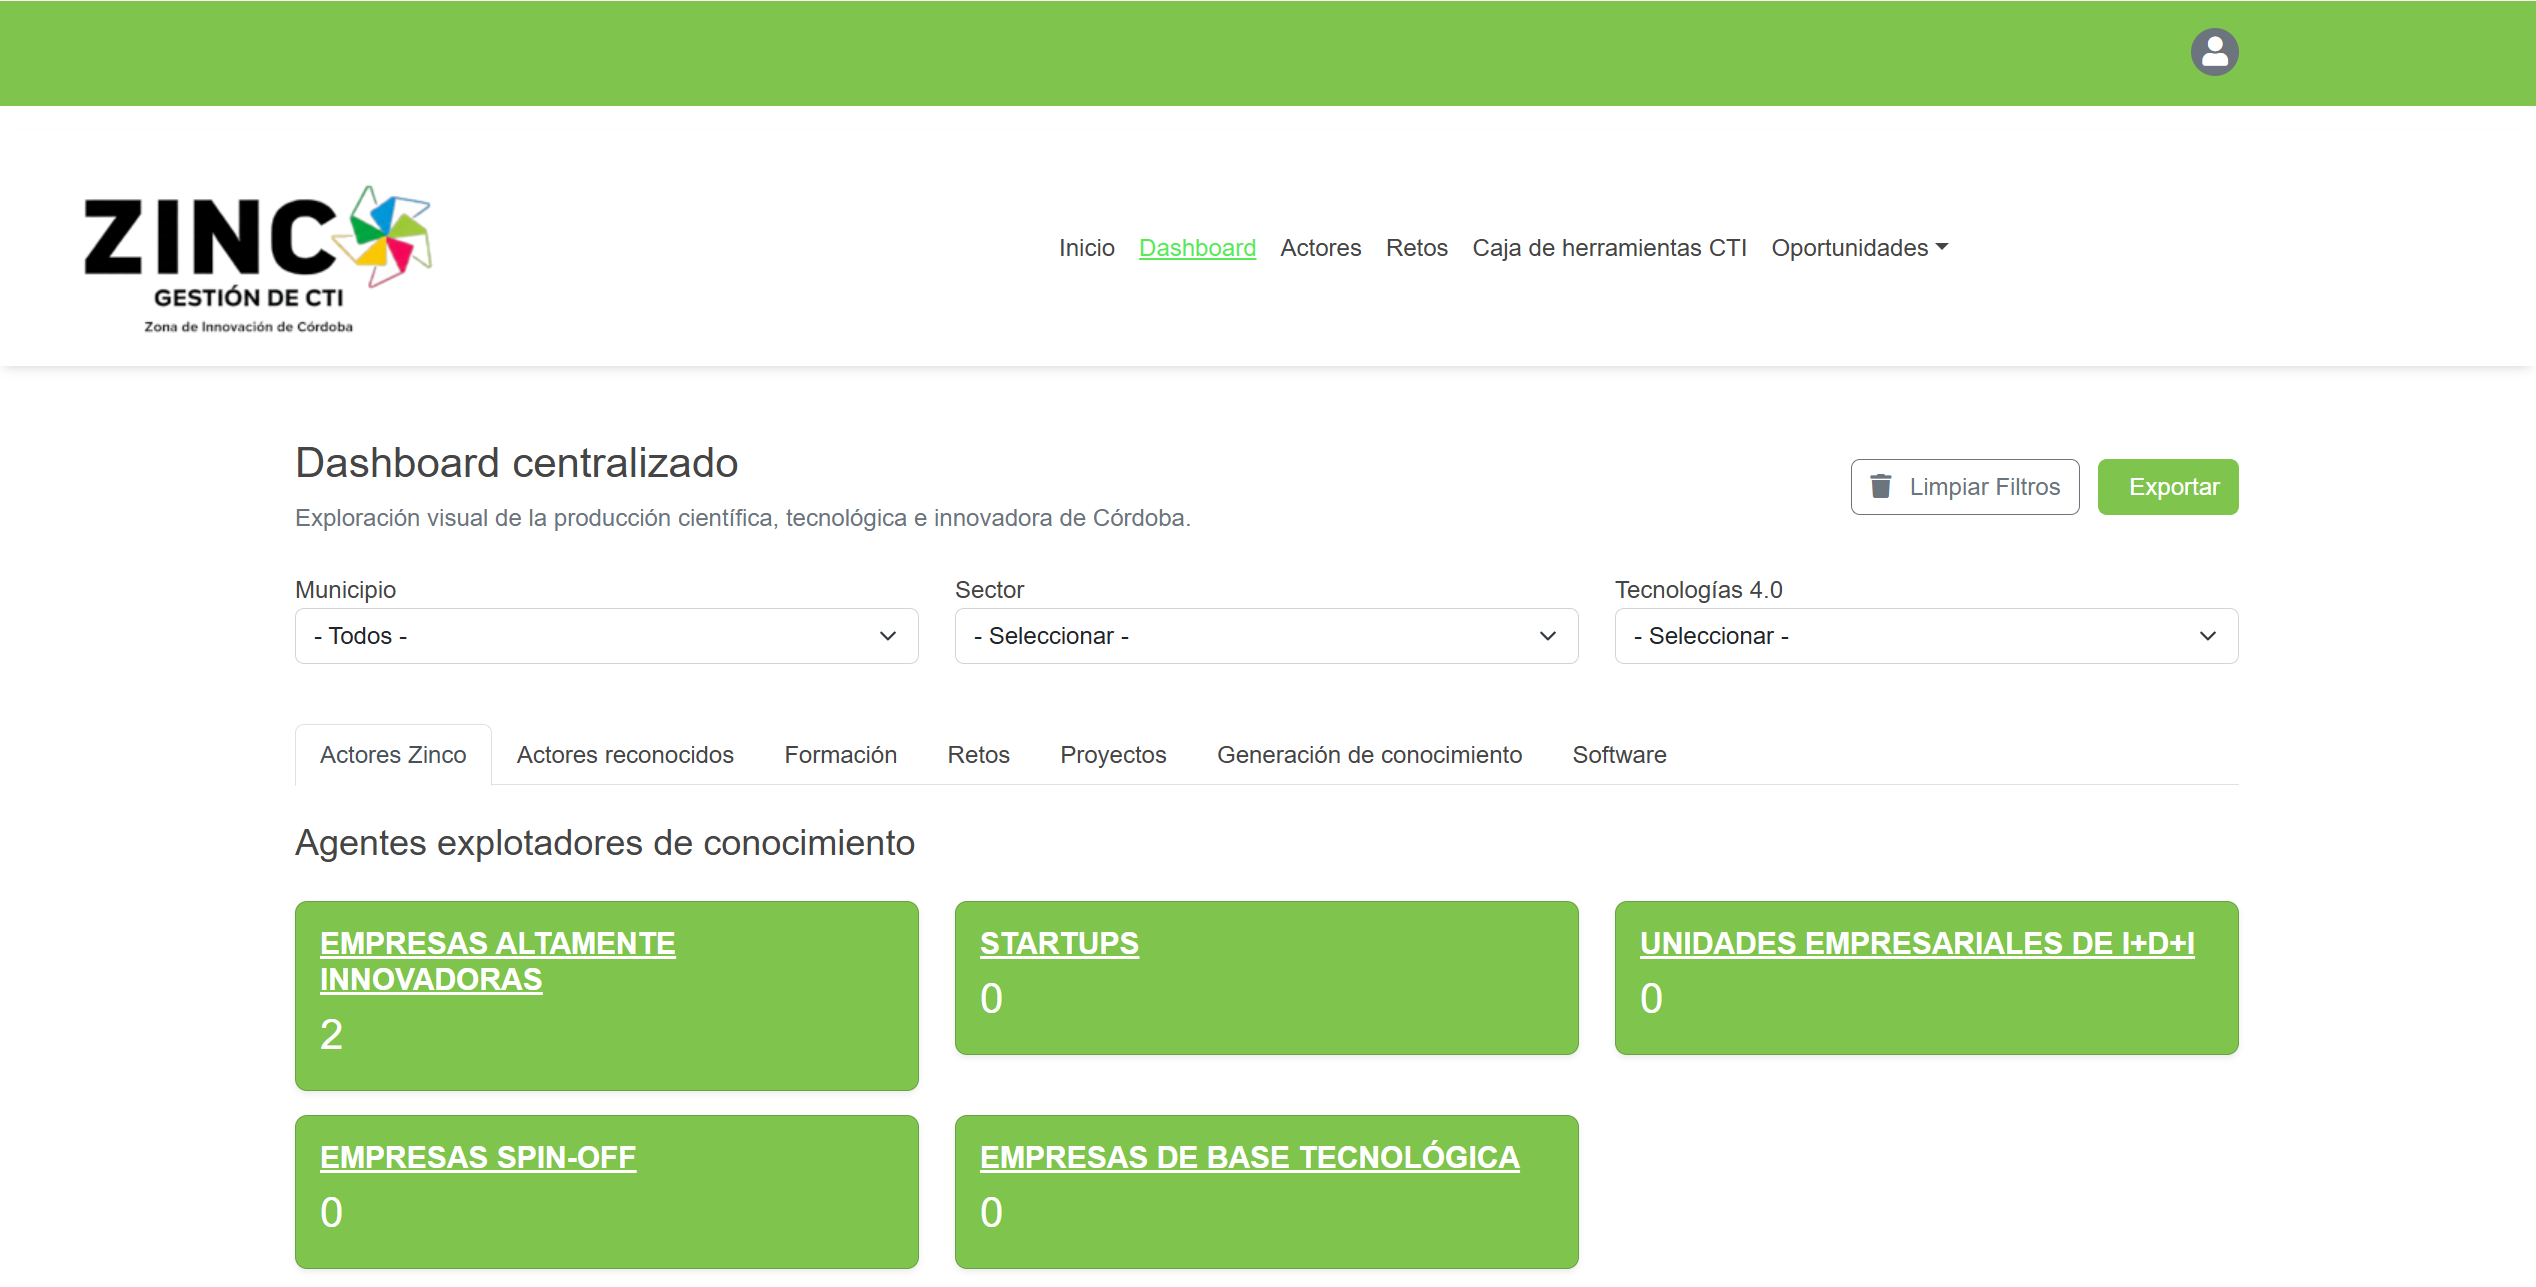Open the Sector dropdown
The width and height of the screenshot is (2536, 1287).
1265,636
